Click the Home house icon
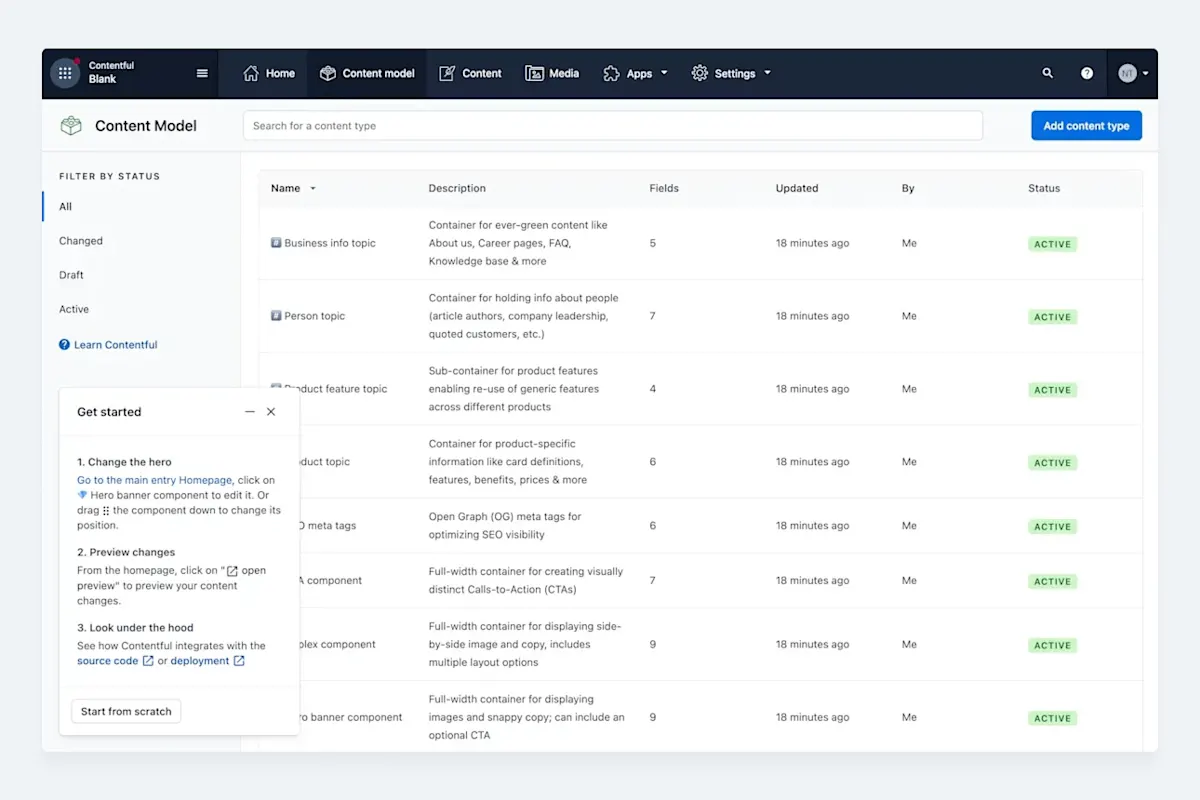 pyautogui.click(x=251, y=73)
